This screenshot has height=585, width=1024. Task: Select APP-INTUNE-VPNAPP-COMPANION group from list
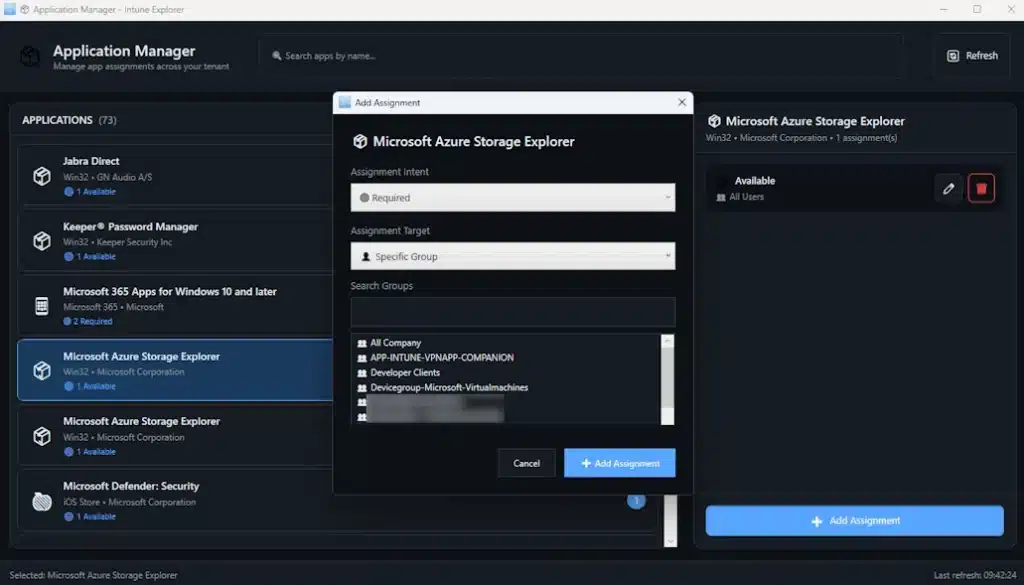(441, 358)
